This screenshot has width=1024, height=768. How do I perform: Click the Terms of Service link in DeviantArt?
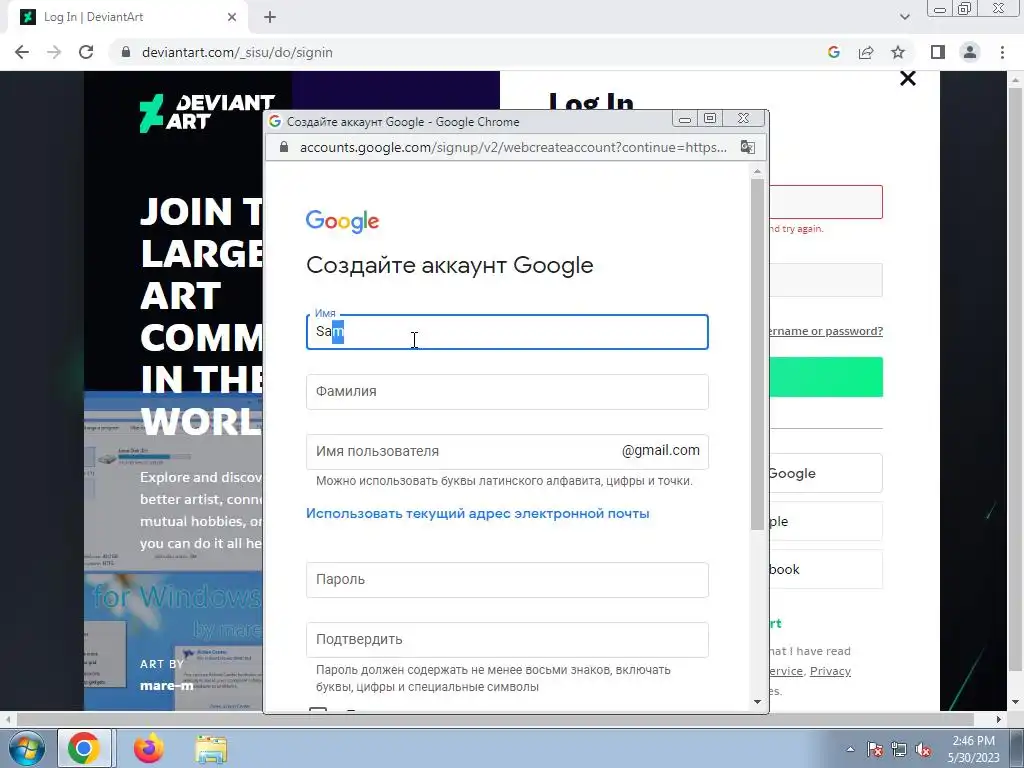[786, 671]
